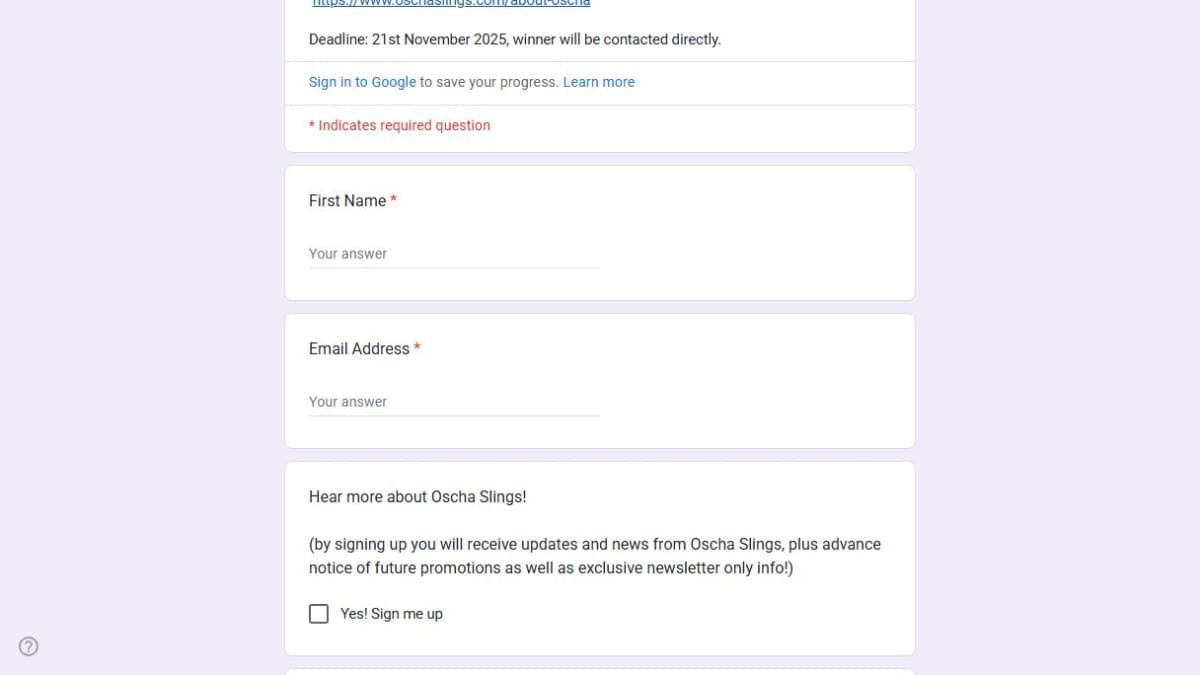Click the 'winner will be contacted directly' text
The image size is (1200, 675).
coord(617,40)
